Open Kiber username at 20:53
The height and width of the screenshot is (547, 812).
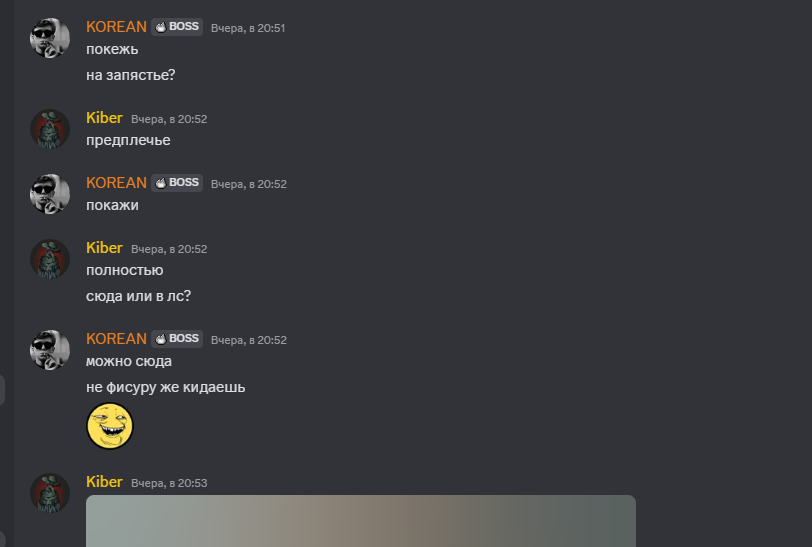pyautogui.click(x=104, y=482)
